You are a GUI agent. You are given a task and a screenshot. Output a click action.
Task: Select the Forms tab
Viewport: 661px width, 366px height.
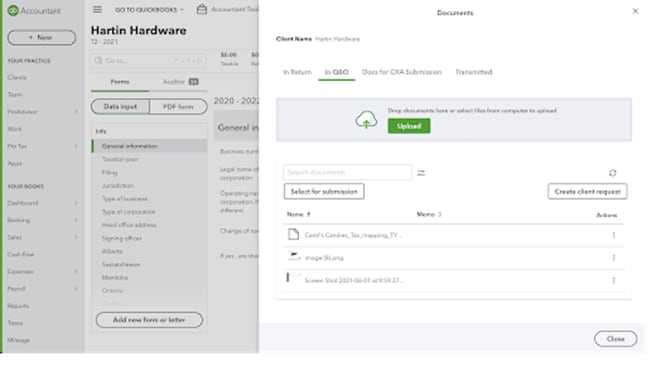coord(120,82)
